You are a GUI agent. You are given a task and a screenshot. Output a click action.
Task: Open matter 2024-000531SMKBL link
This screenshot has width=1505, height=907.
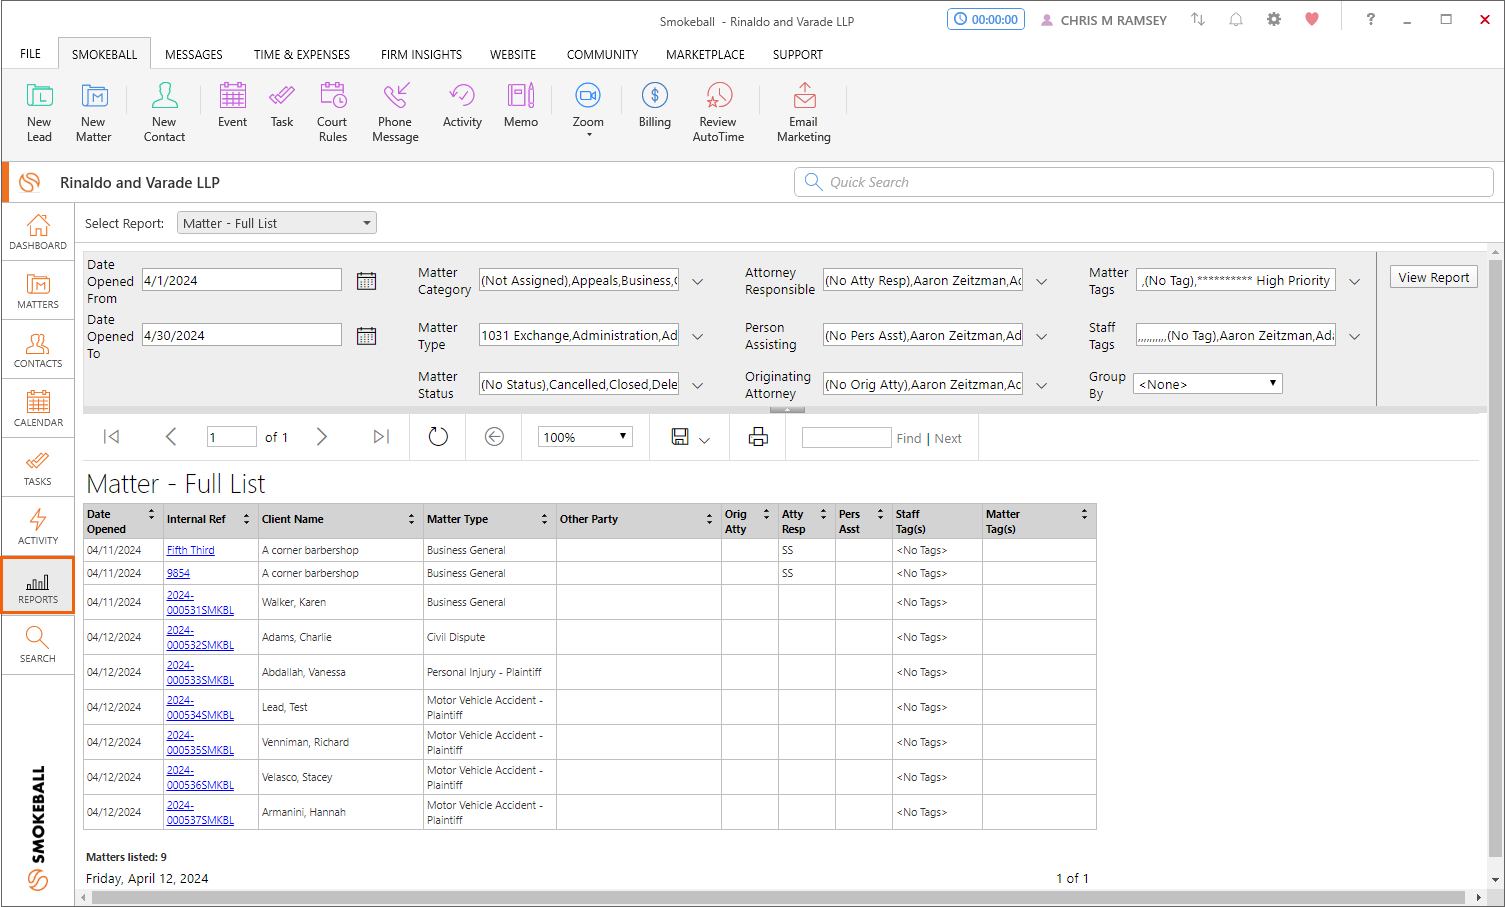coord(200,602)
